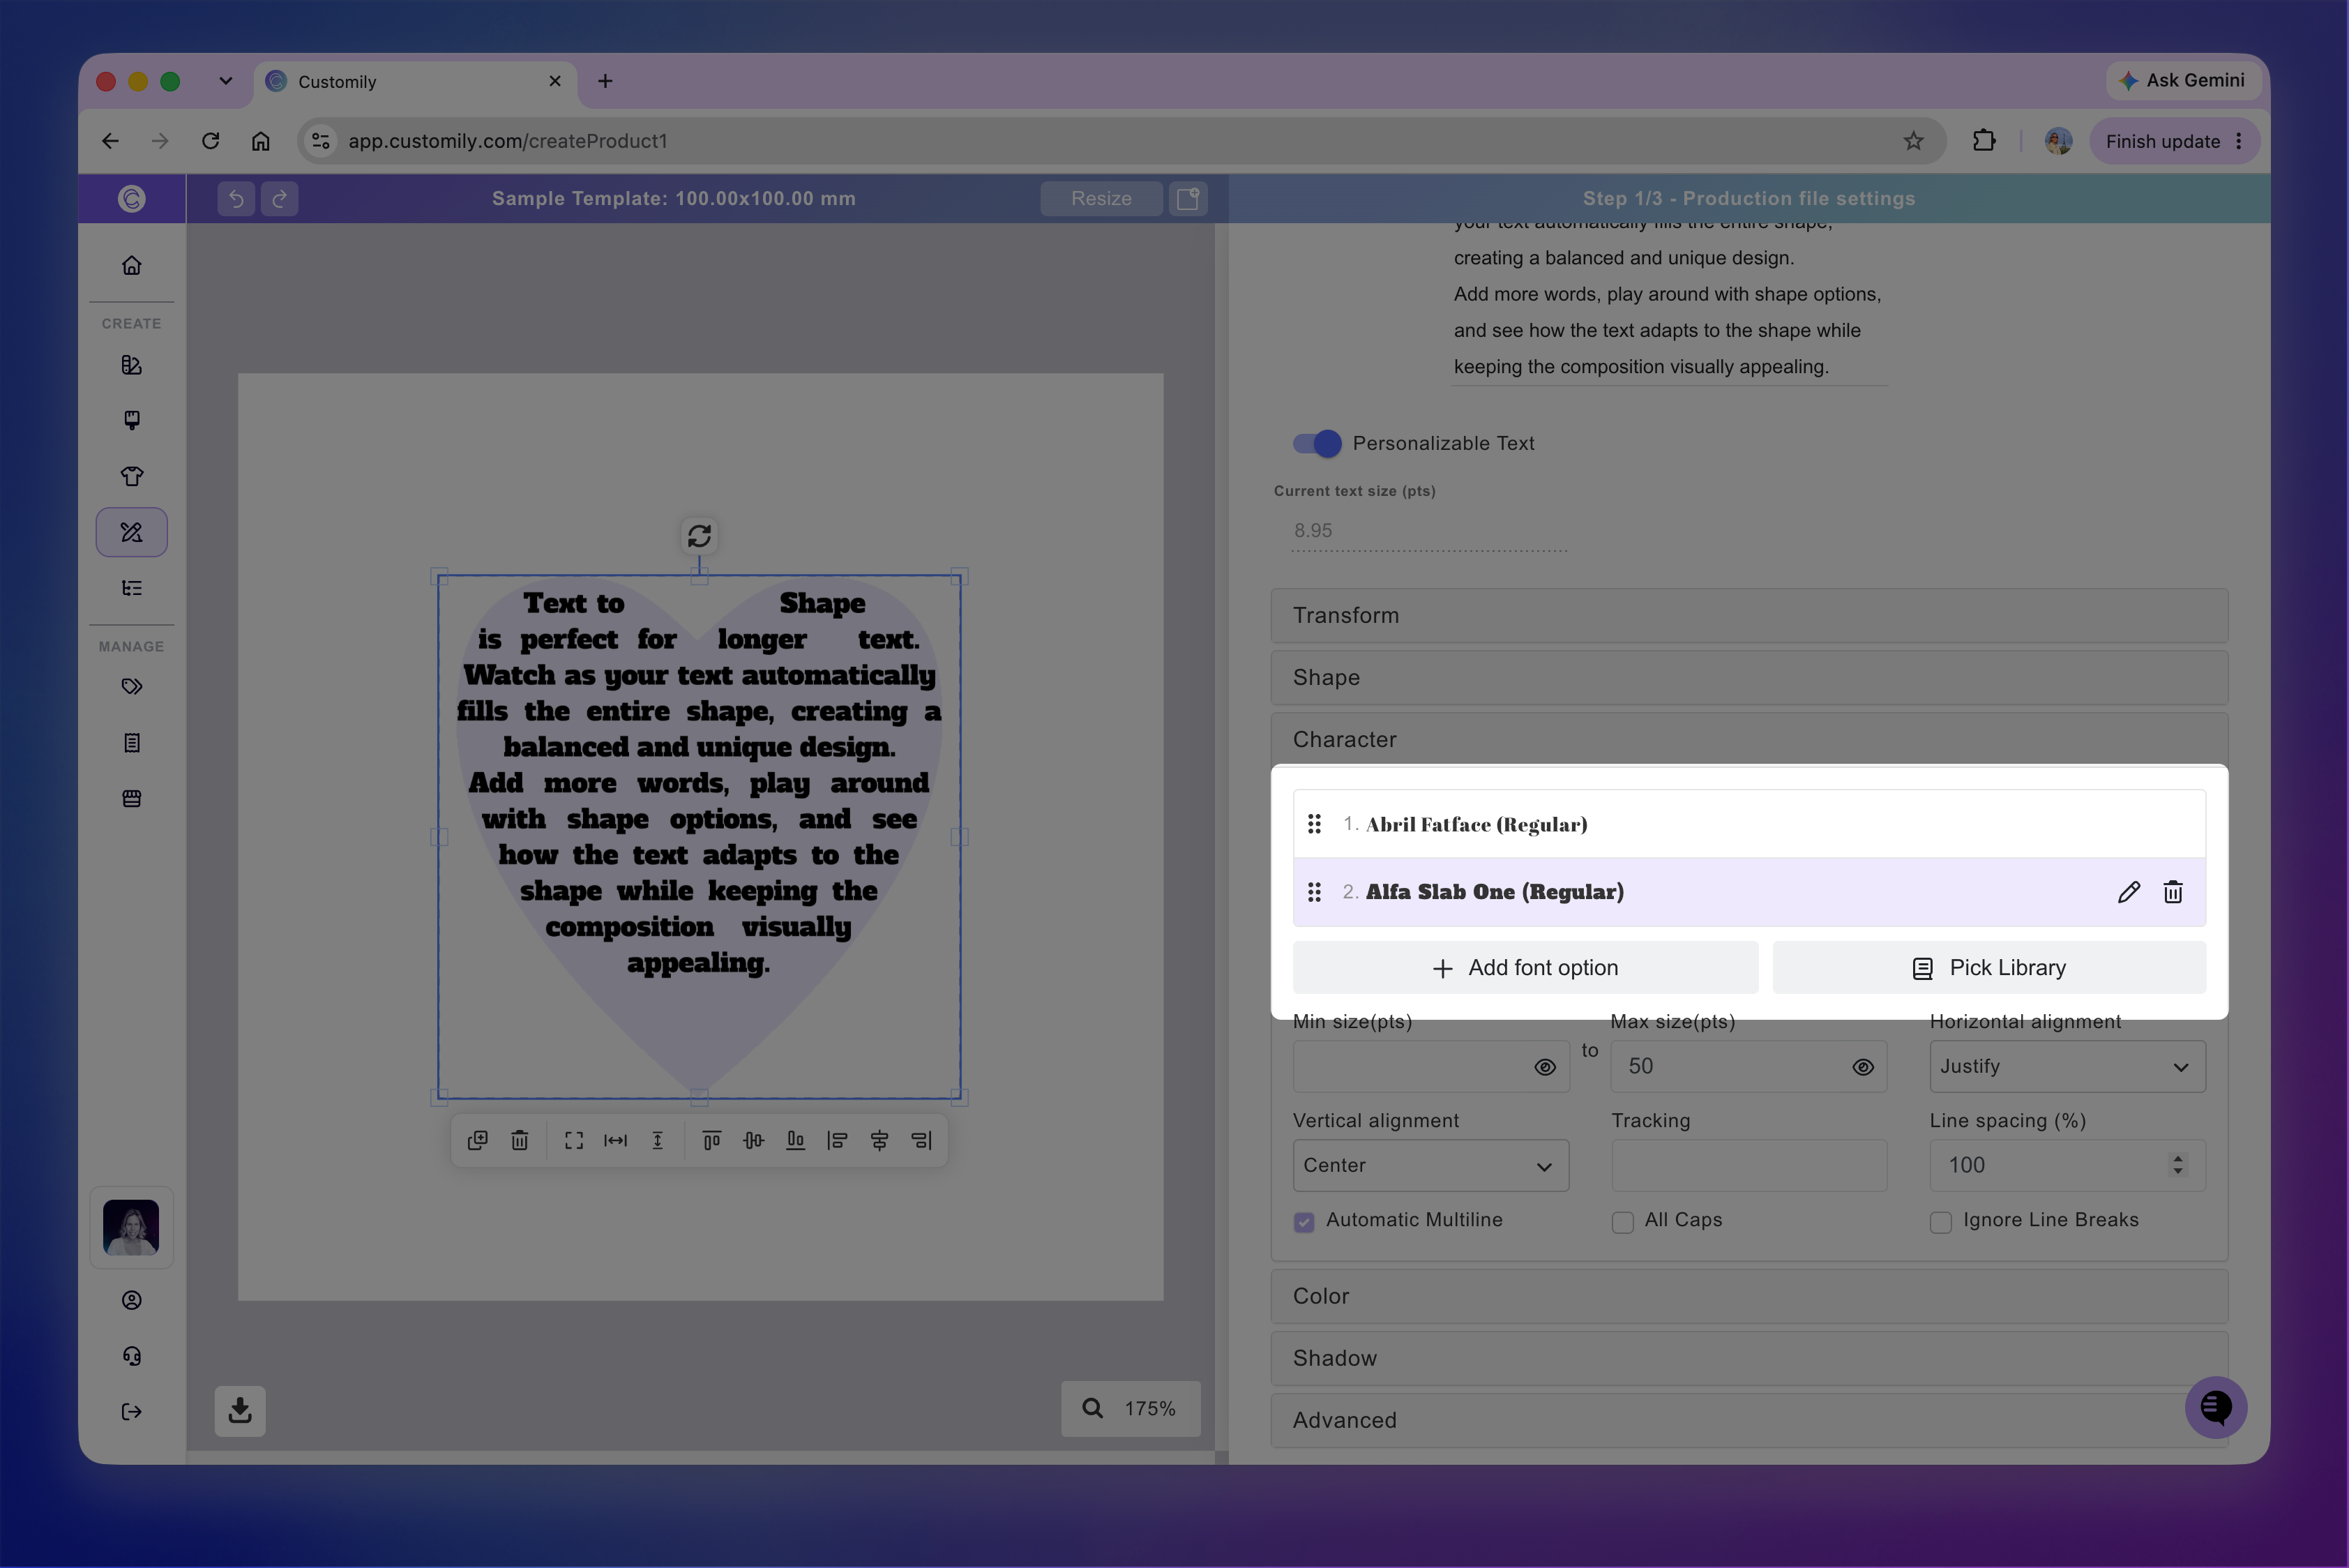The width and height of the screenshot is (2349, 1568).
Task: Open the tags icon under MANAGE
Action: 131,687
